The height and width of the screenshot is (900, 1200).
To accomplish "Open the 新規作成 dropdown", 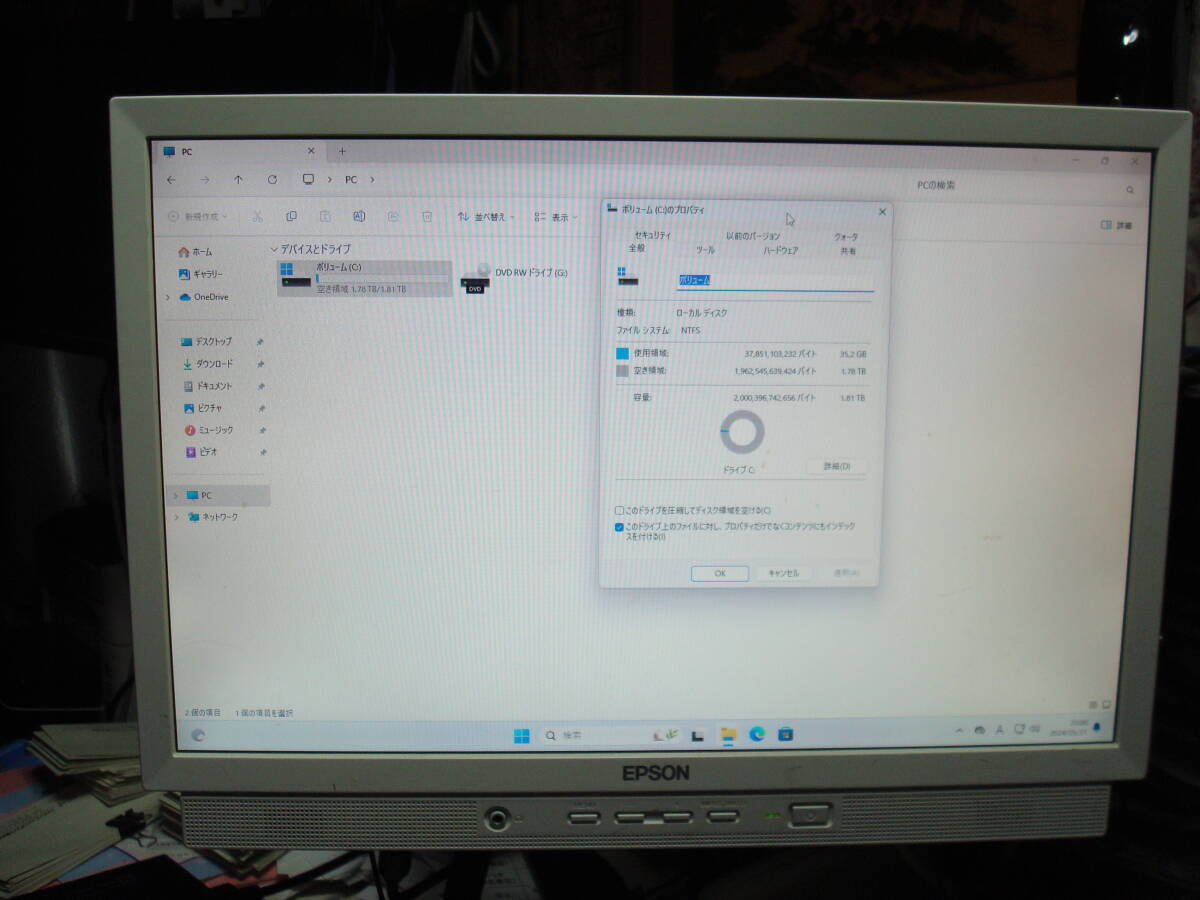I will pos(198,216).
